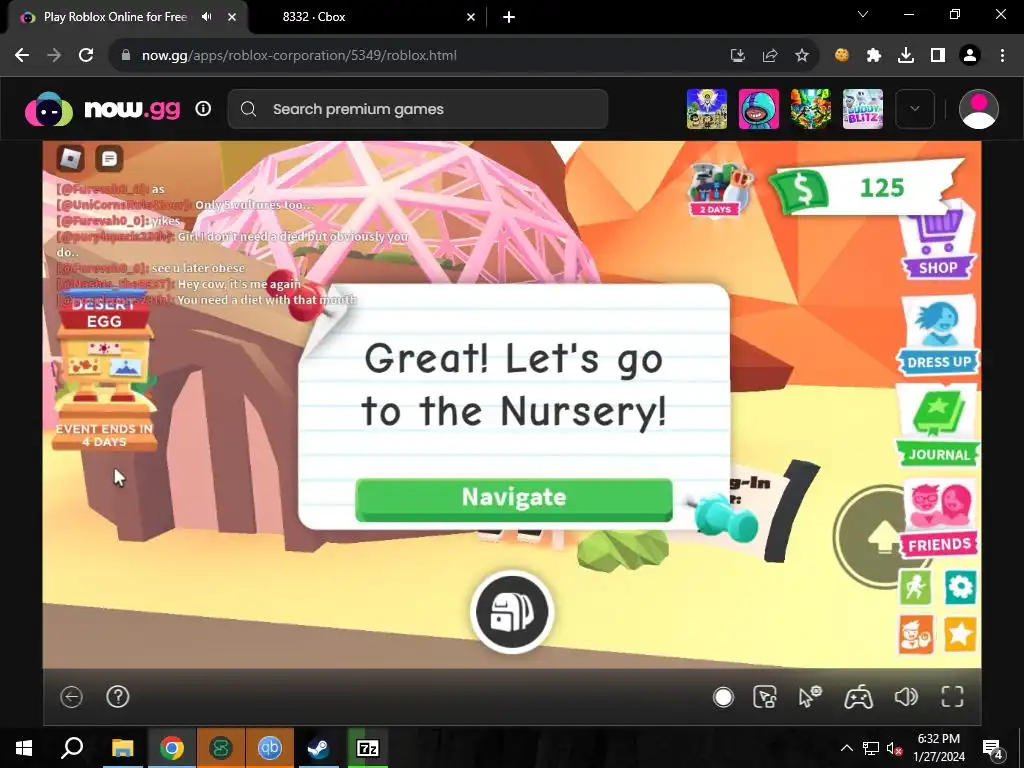Share this page icon in address bar
The width and height of the screenshot is (1024, 768).
pos(770,56)
